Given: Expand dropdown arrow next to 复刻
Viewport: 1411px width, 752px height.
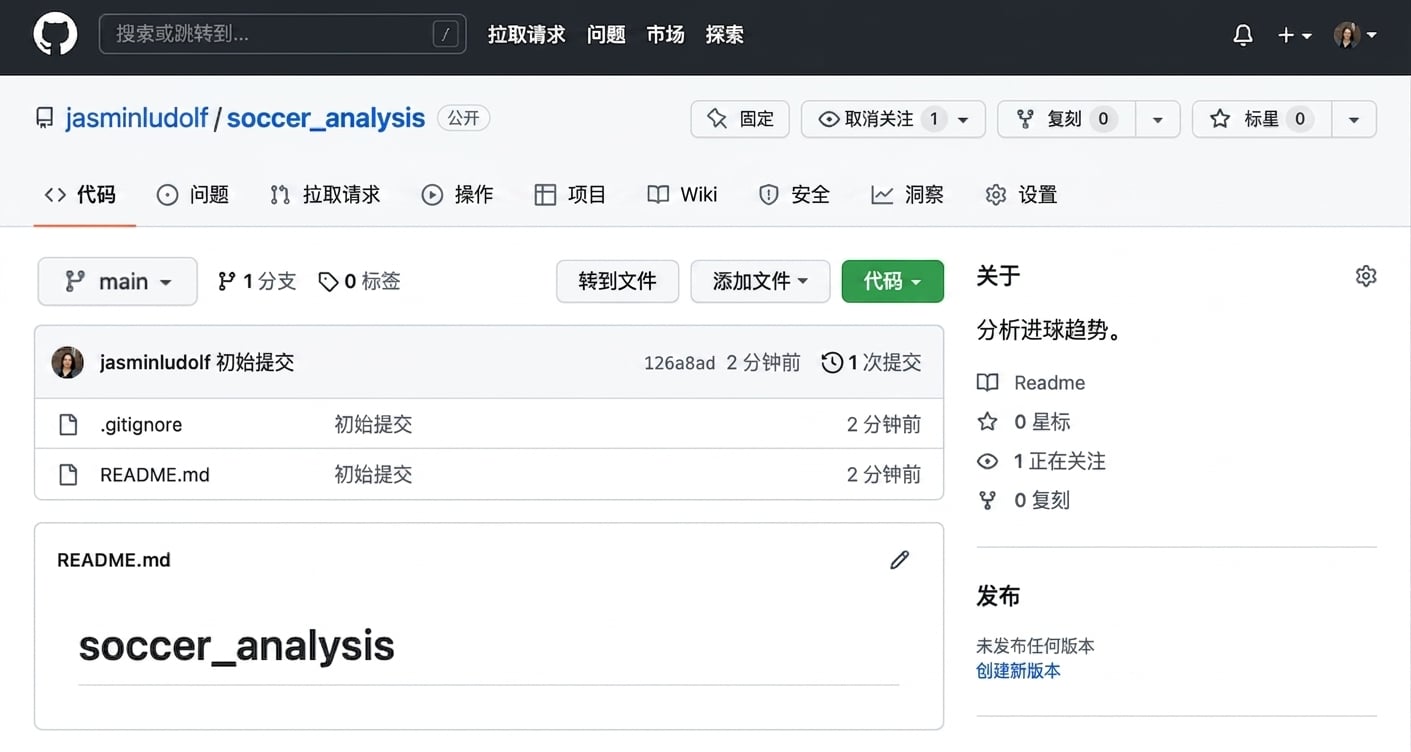Looking at the screenshot, I should click(x=1158, y=119).
